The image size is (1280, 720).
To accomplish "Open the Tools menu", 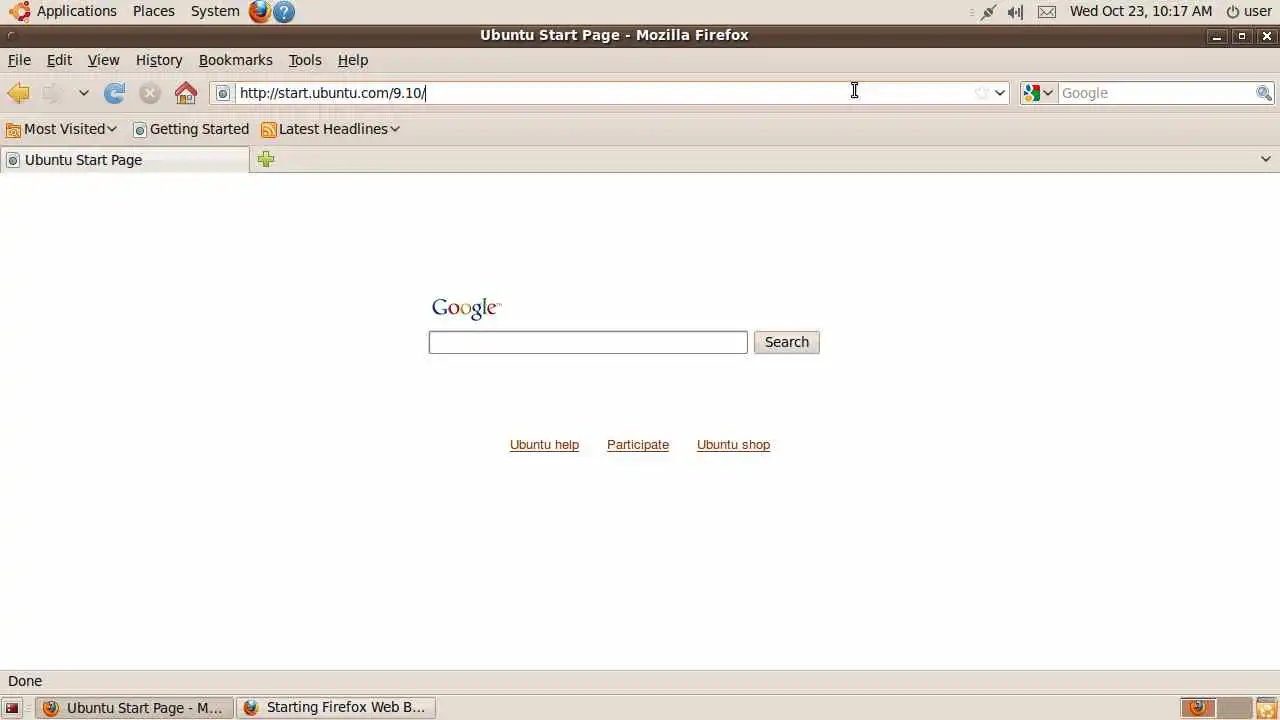I will pos(305,60).
